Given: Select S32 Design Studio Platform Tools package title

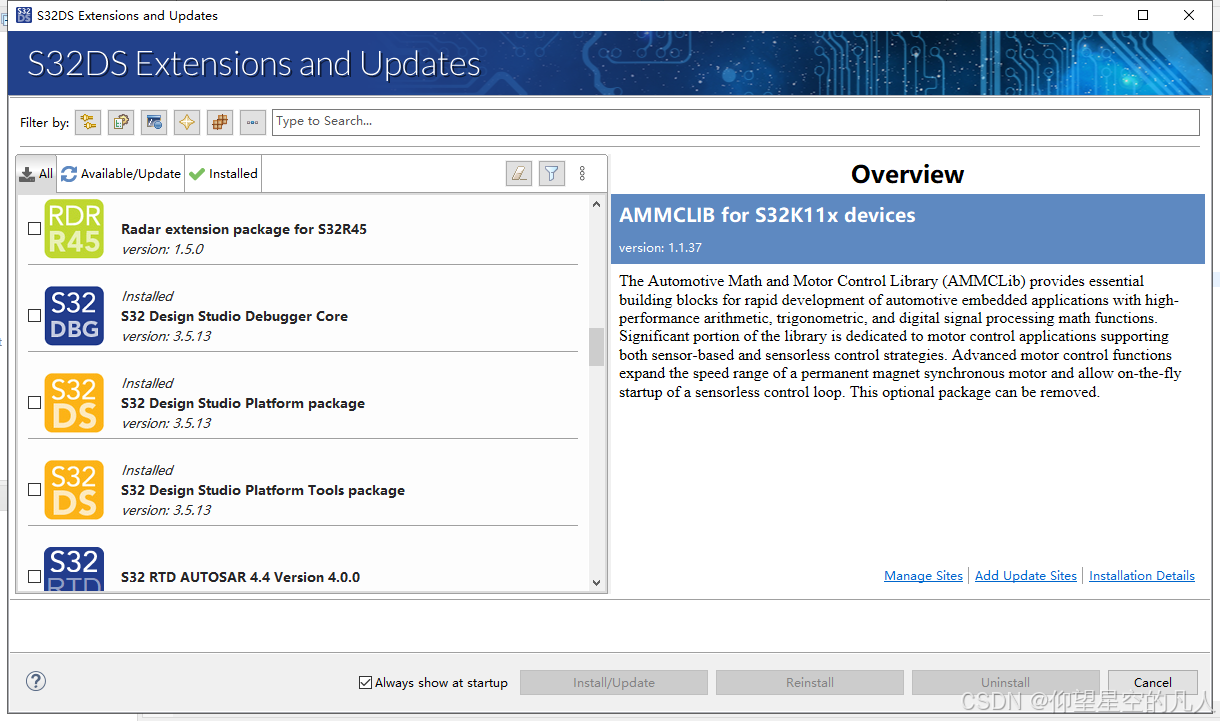Looking at the screenshot, I should coord(263,490).
